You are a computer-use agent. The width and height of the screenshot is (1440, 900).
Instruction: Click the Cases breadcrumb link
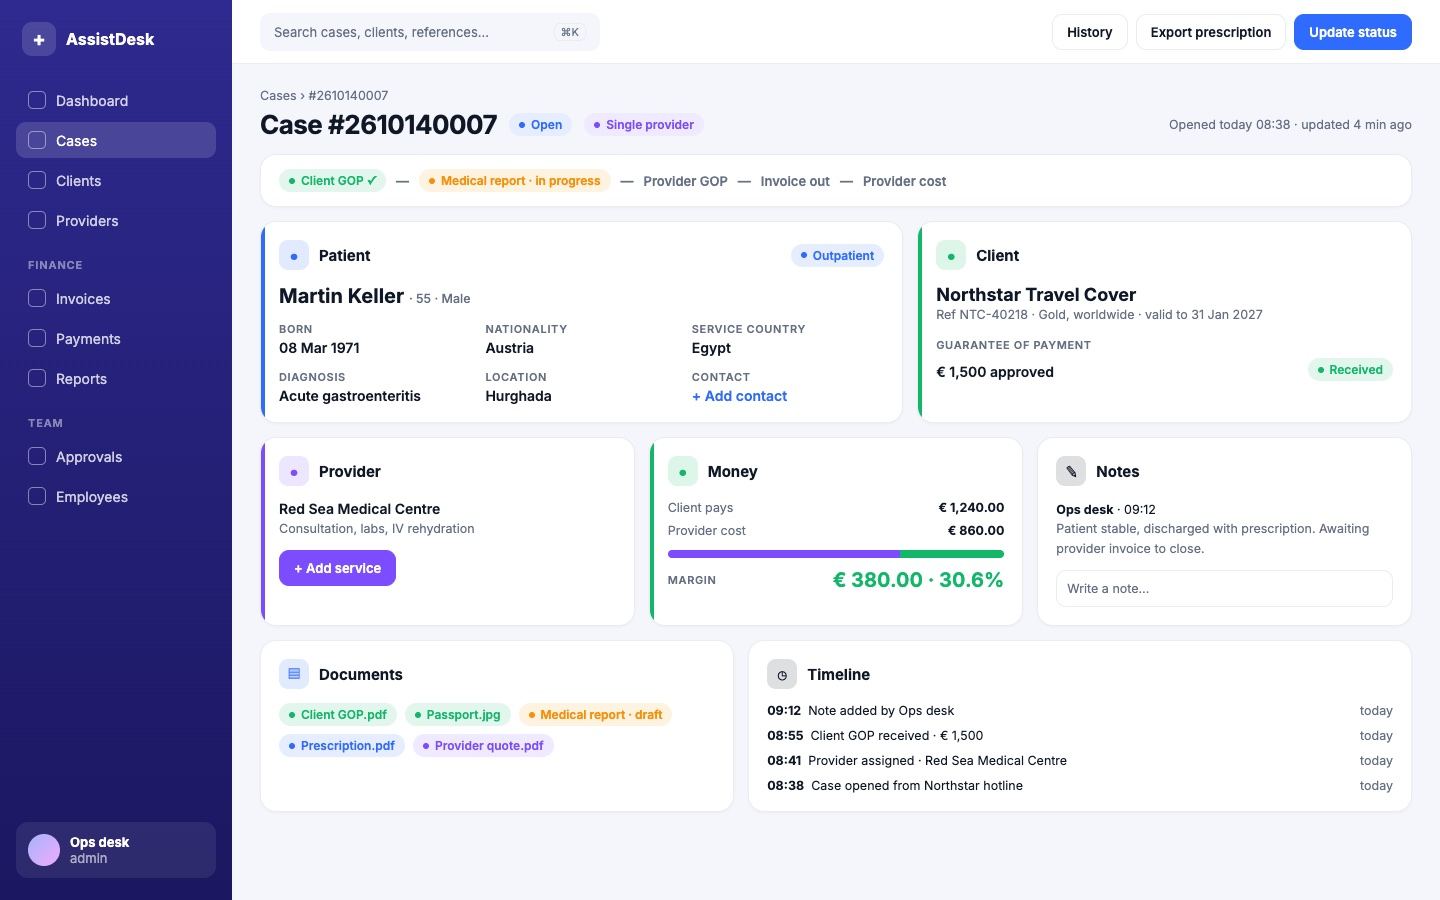click(x=278, y=96)
